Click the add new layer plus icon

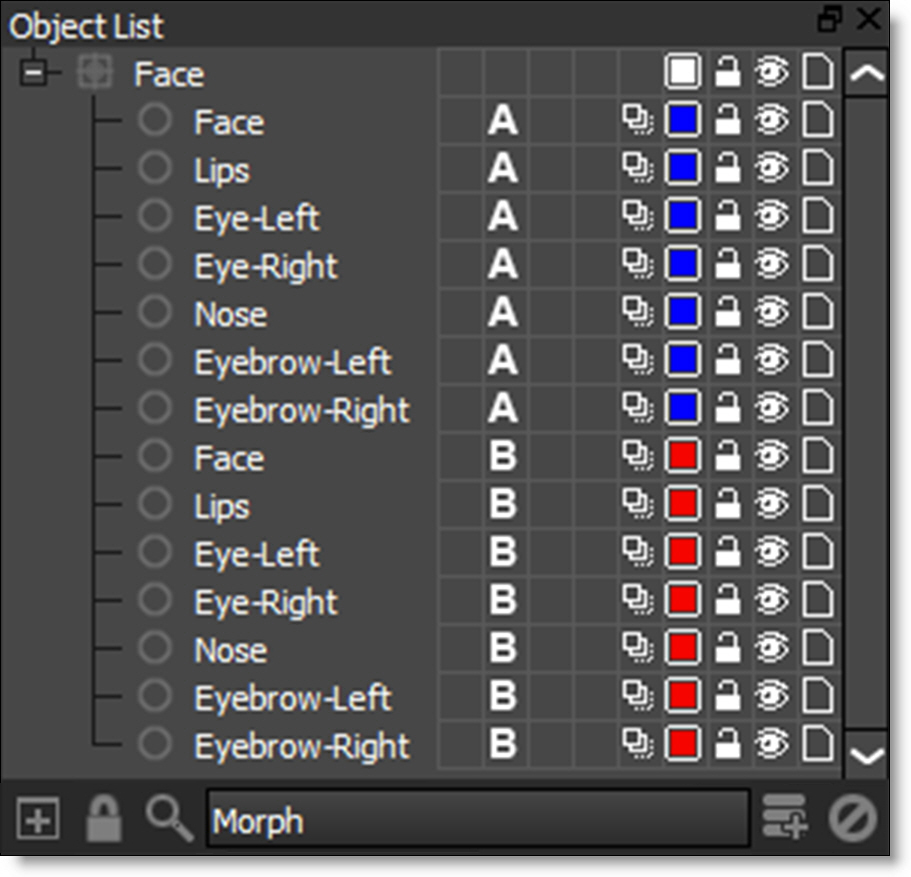tap(37, 821)
